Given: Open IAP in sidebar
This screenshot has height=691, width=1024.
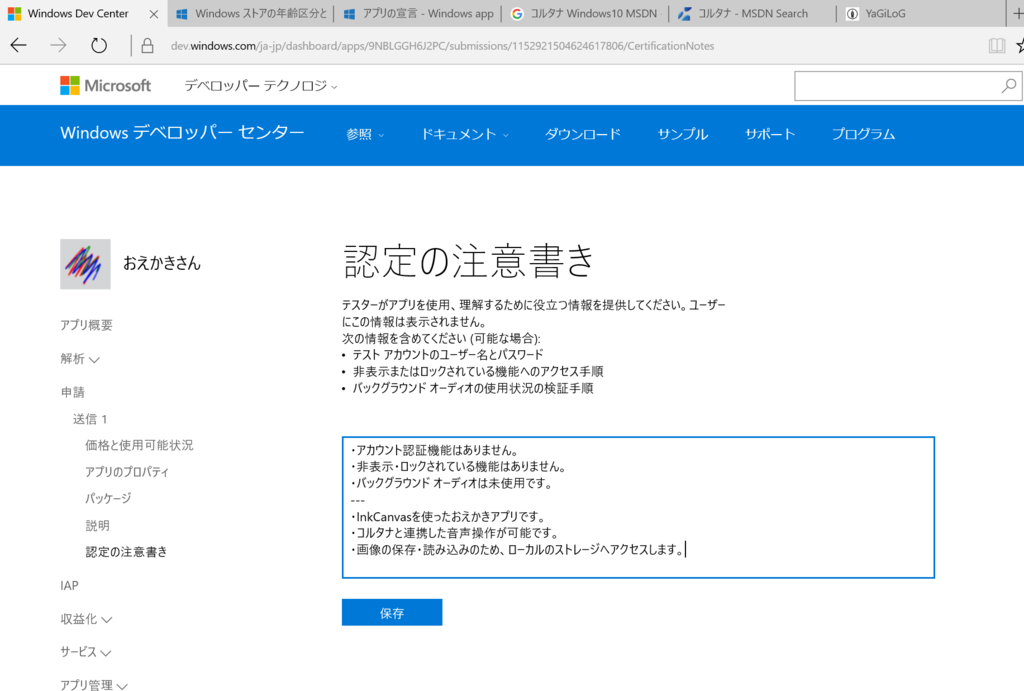Looking at the screenshot, I should [x=69, y=585].
